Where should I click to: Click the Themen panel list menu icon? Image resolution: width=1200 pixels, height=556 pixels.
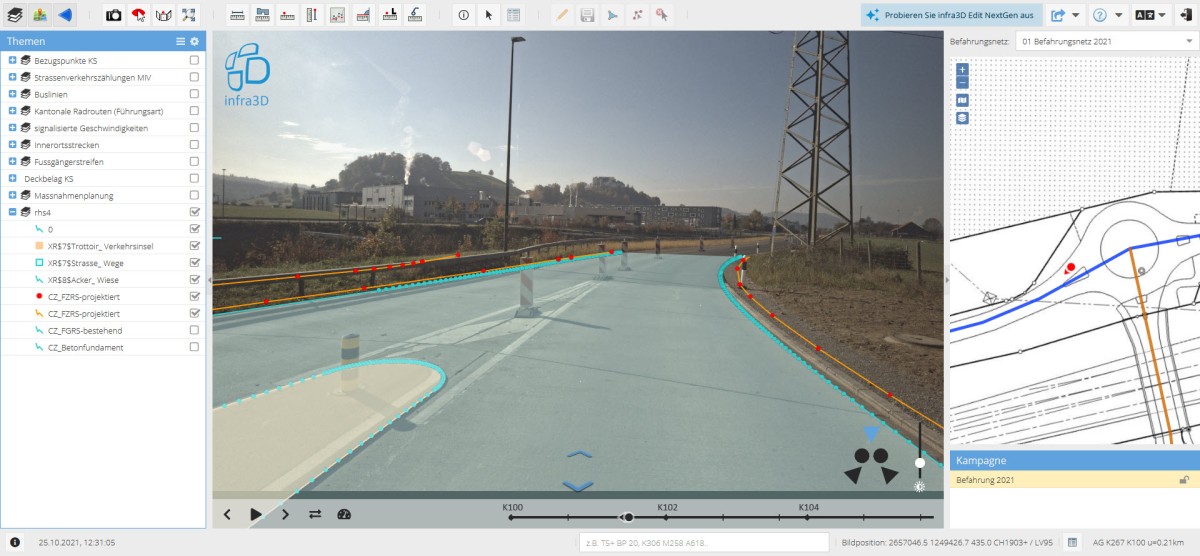(x=181, y=41)
